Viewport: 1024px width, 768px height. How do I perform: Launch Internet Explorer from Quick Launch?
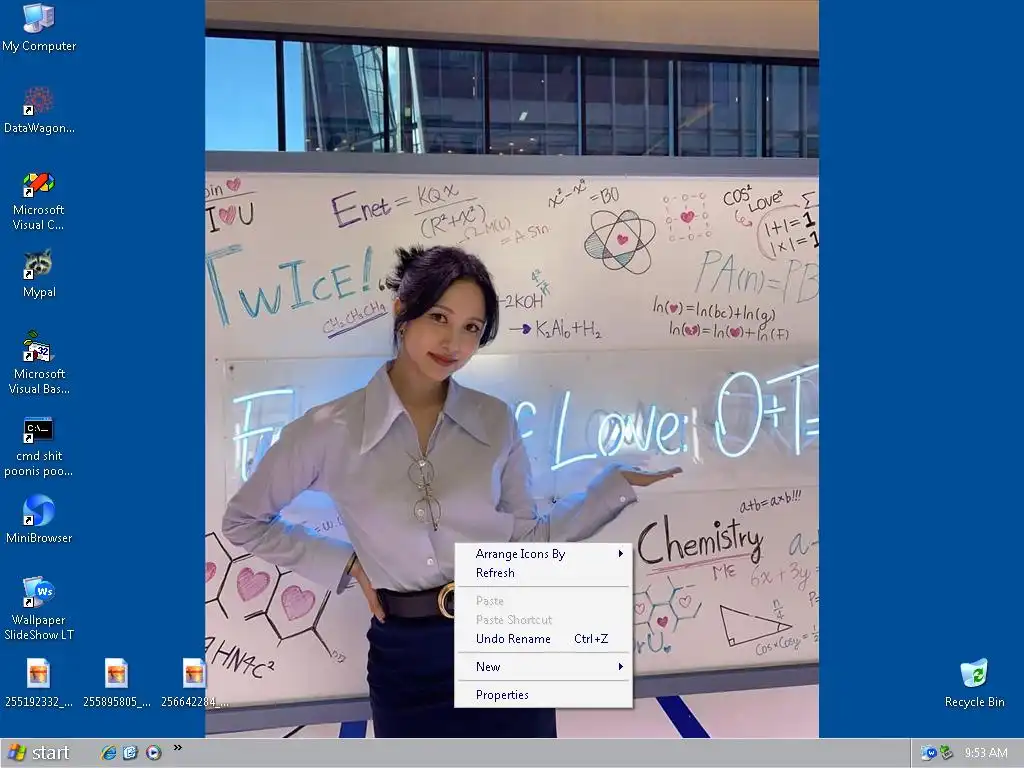tap(108, 753)
